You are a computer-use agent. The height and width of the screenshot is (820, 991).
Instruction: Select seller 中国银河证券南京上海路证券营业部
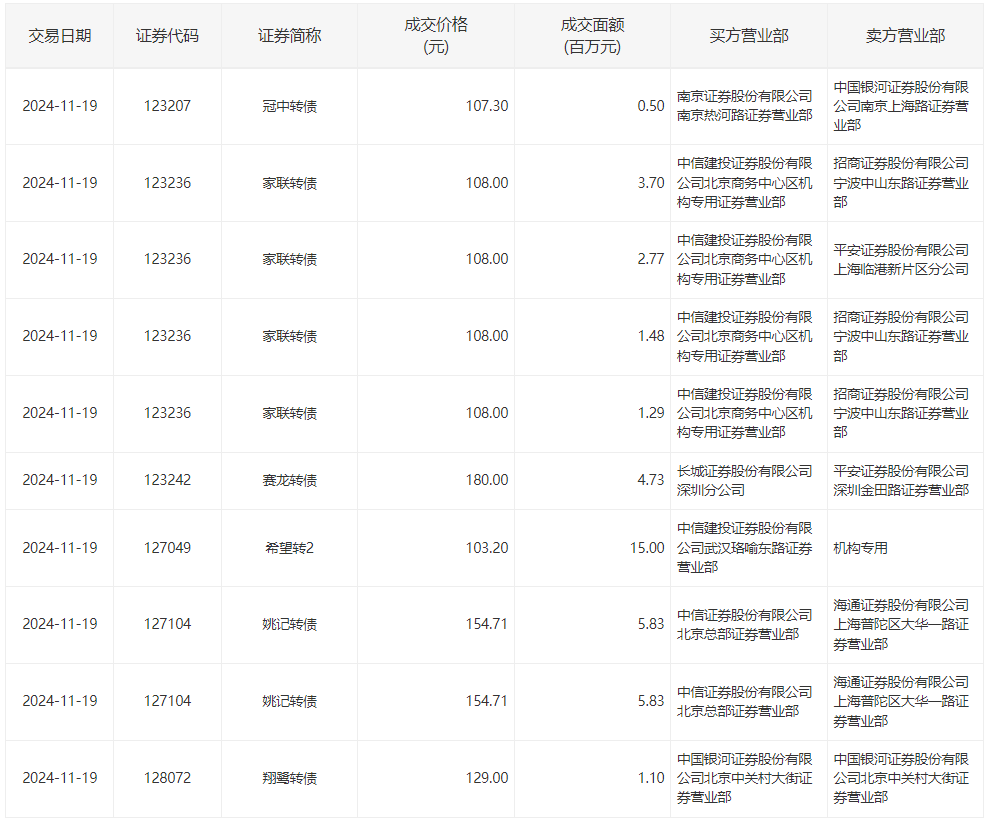tap(901, 106)
